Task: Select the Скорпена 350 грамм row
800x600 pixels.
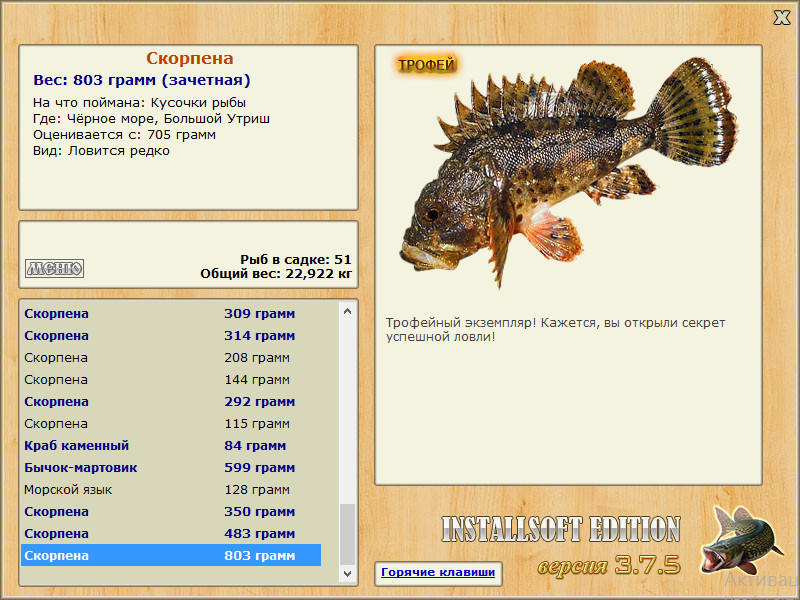Action: click(x=171, y=511)
